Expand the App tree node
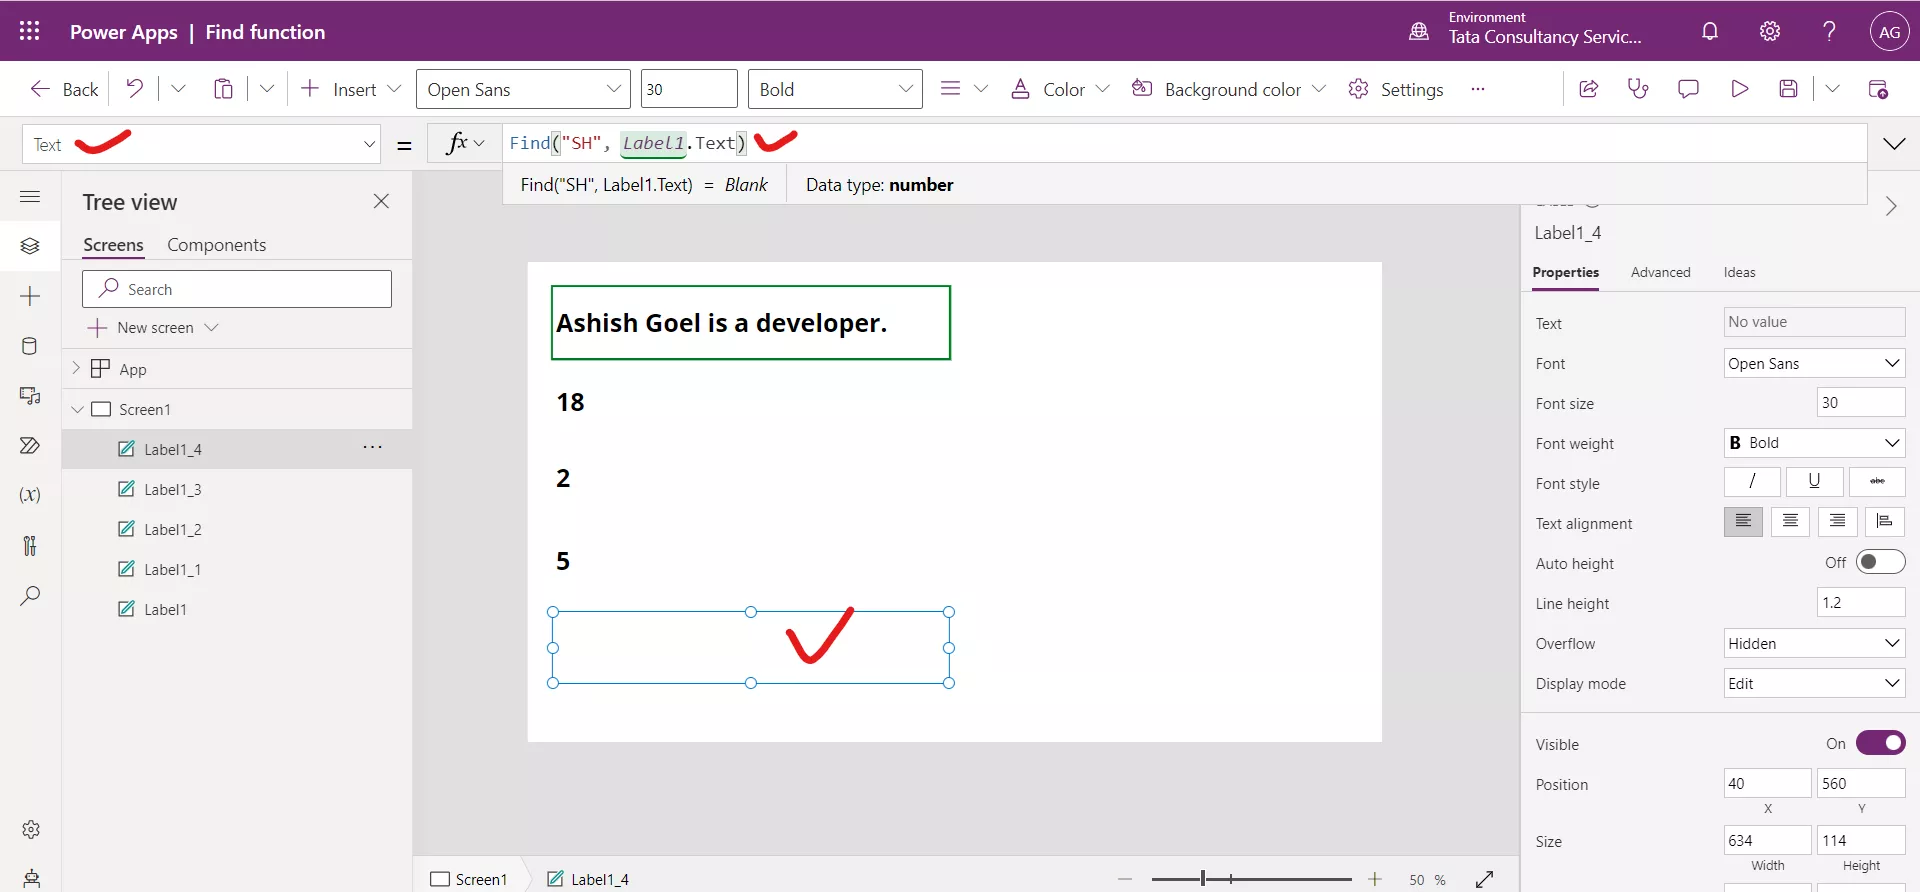 (76, 368)
